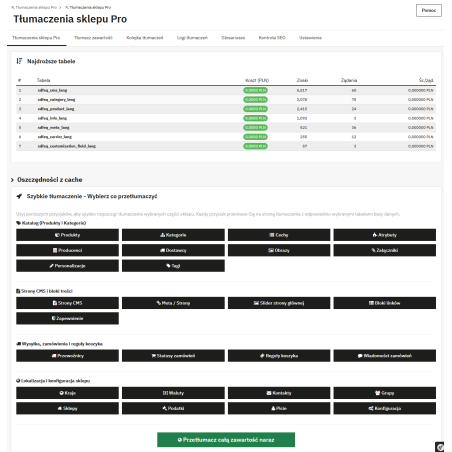The height and width of the screenshot is (452, 452).
Task: Select the Tłumaczenia sklepu Pro tab
Action: pyautogui.click(x=36, y=38)
